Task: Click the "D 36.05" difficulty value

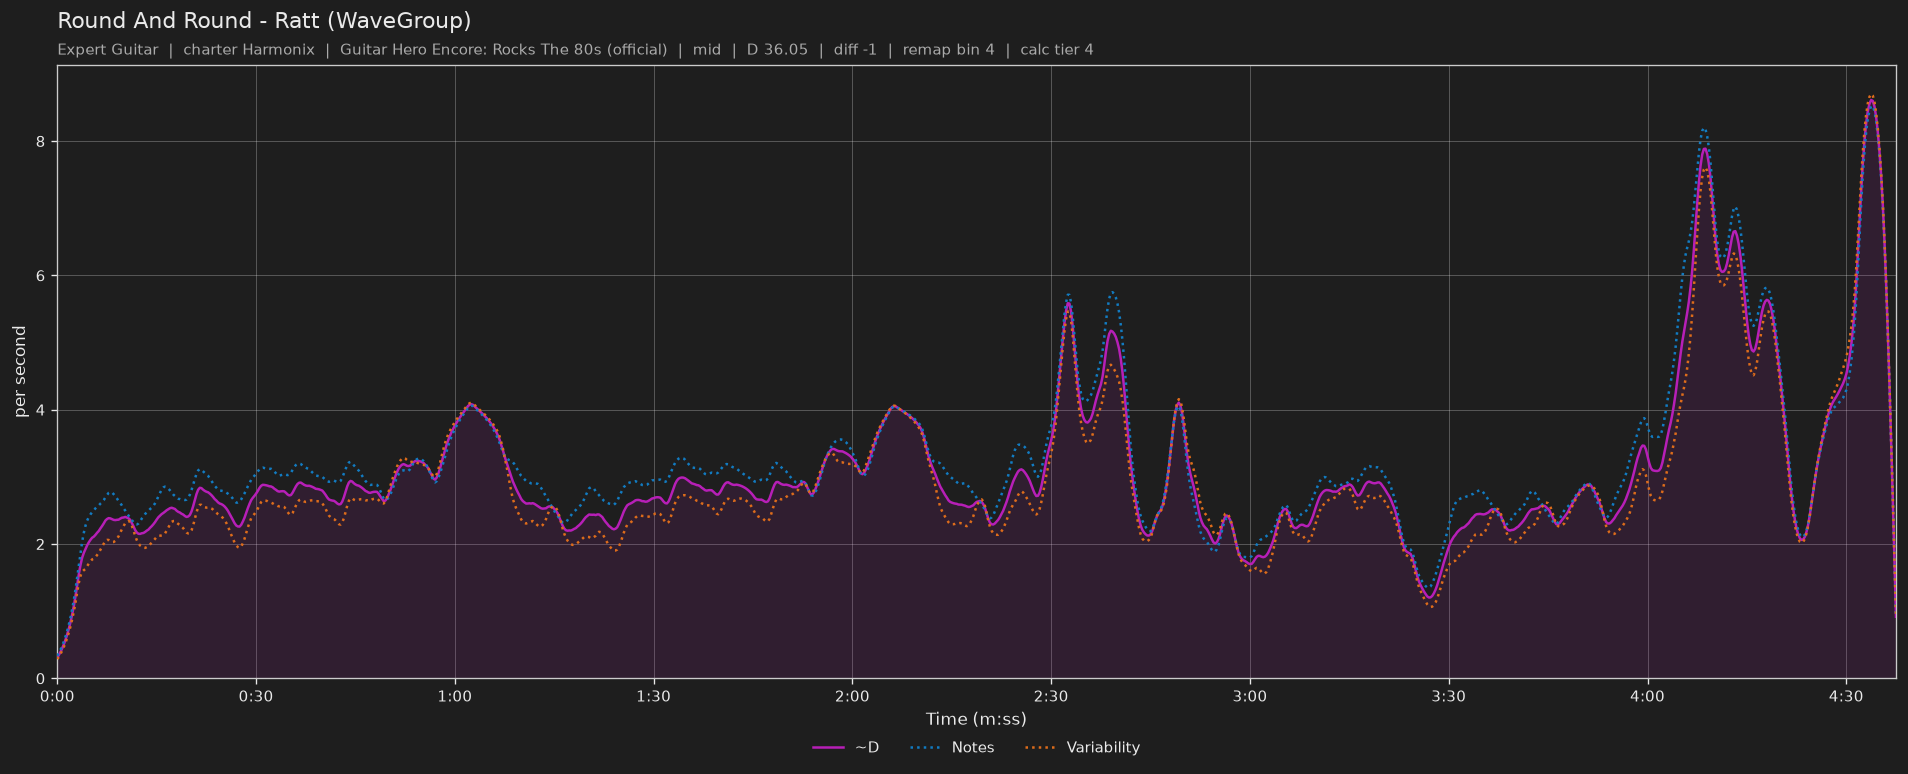Action: coord(777,50)
